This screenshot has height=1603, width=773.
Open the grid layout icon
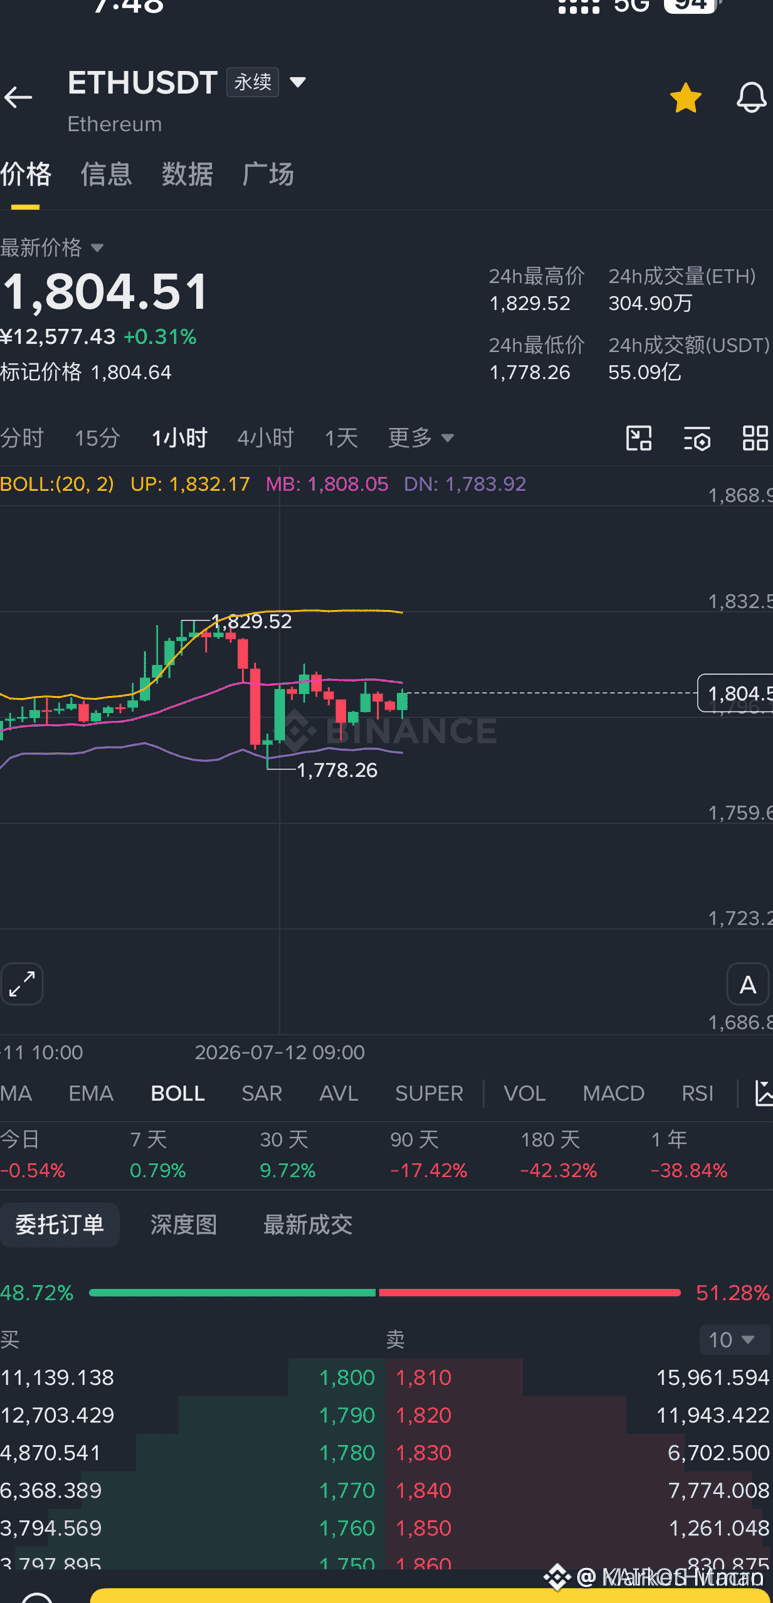pos(755,438)
